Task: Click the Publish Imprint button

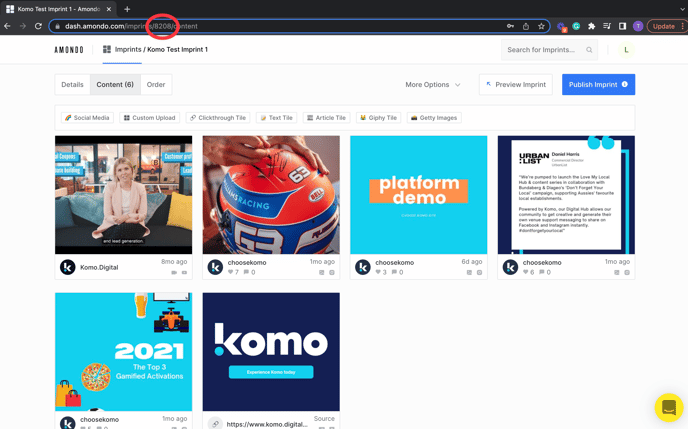Action: click(x=598, y=84)
